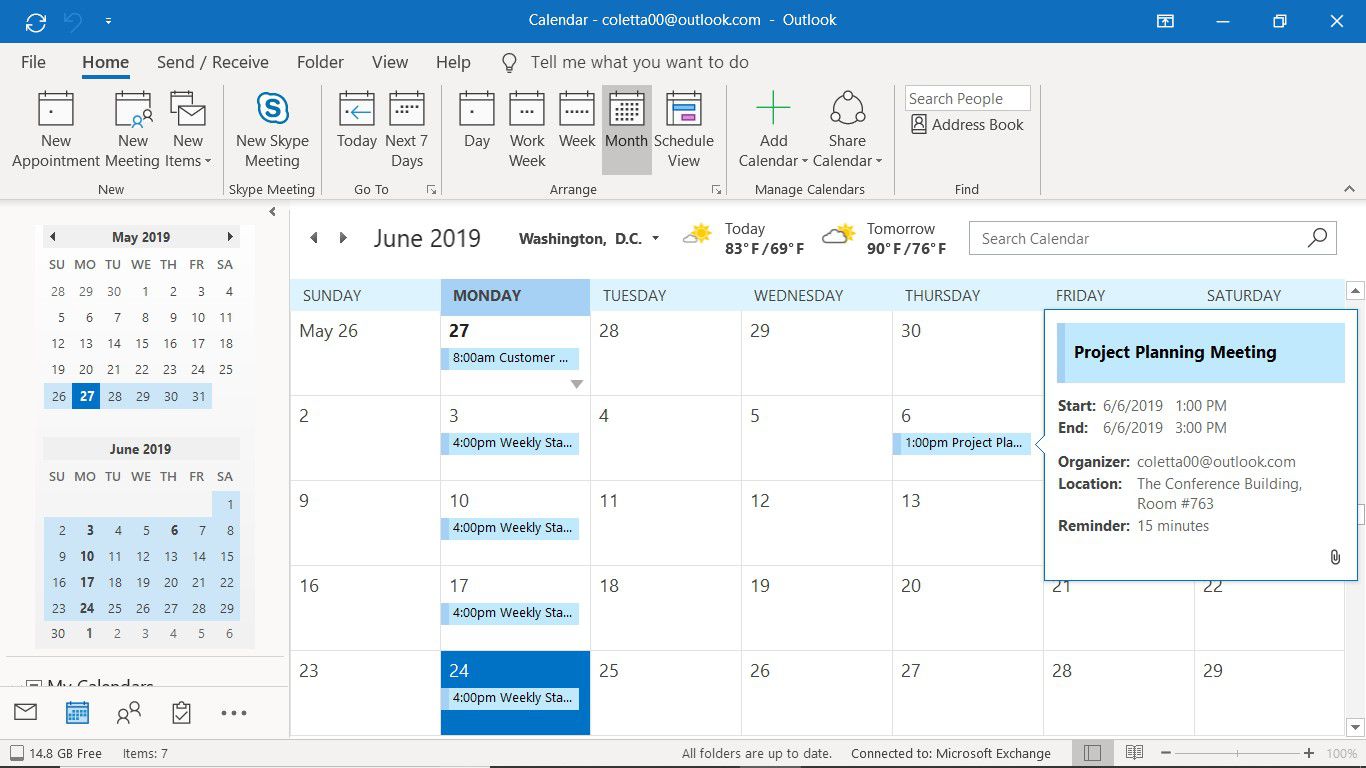Select June 6 in the mini calendar
Screen dimensions: 1366x768
(x=174, y=531)
